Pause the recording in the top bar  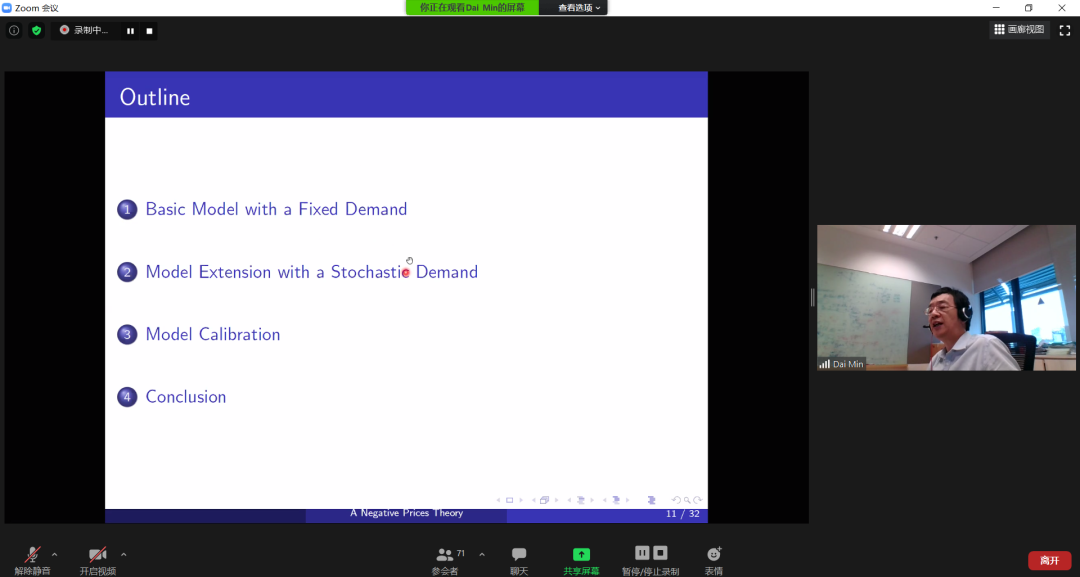tap(130, 30)
